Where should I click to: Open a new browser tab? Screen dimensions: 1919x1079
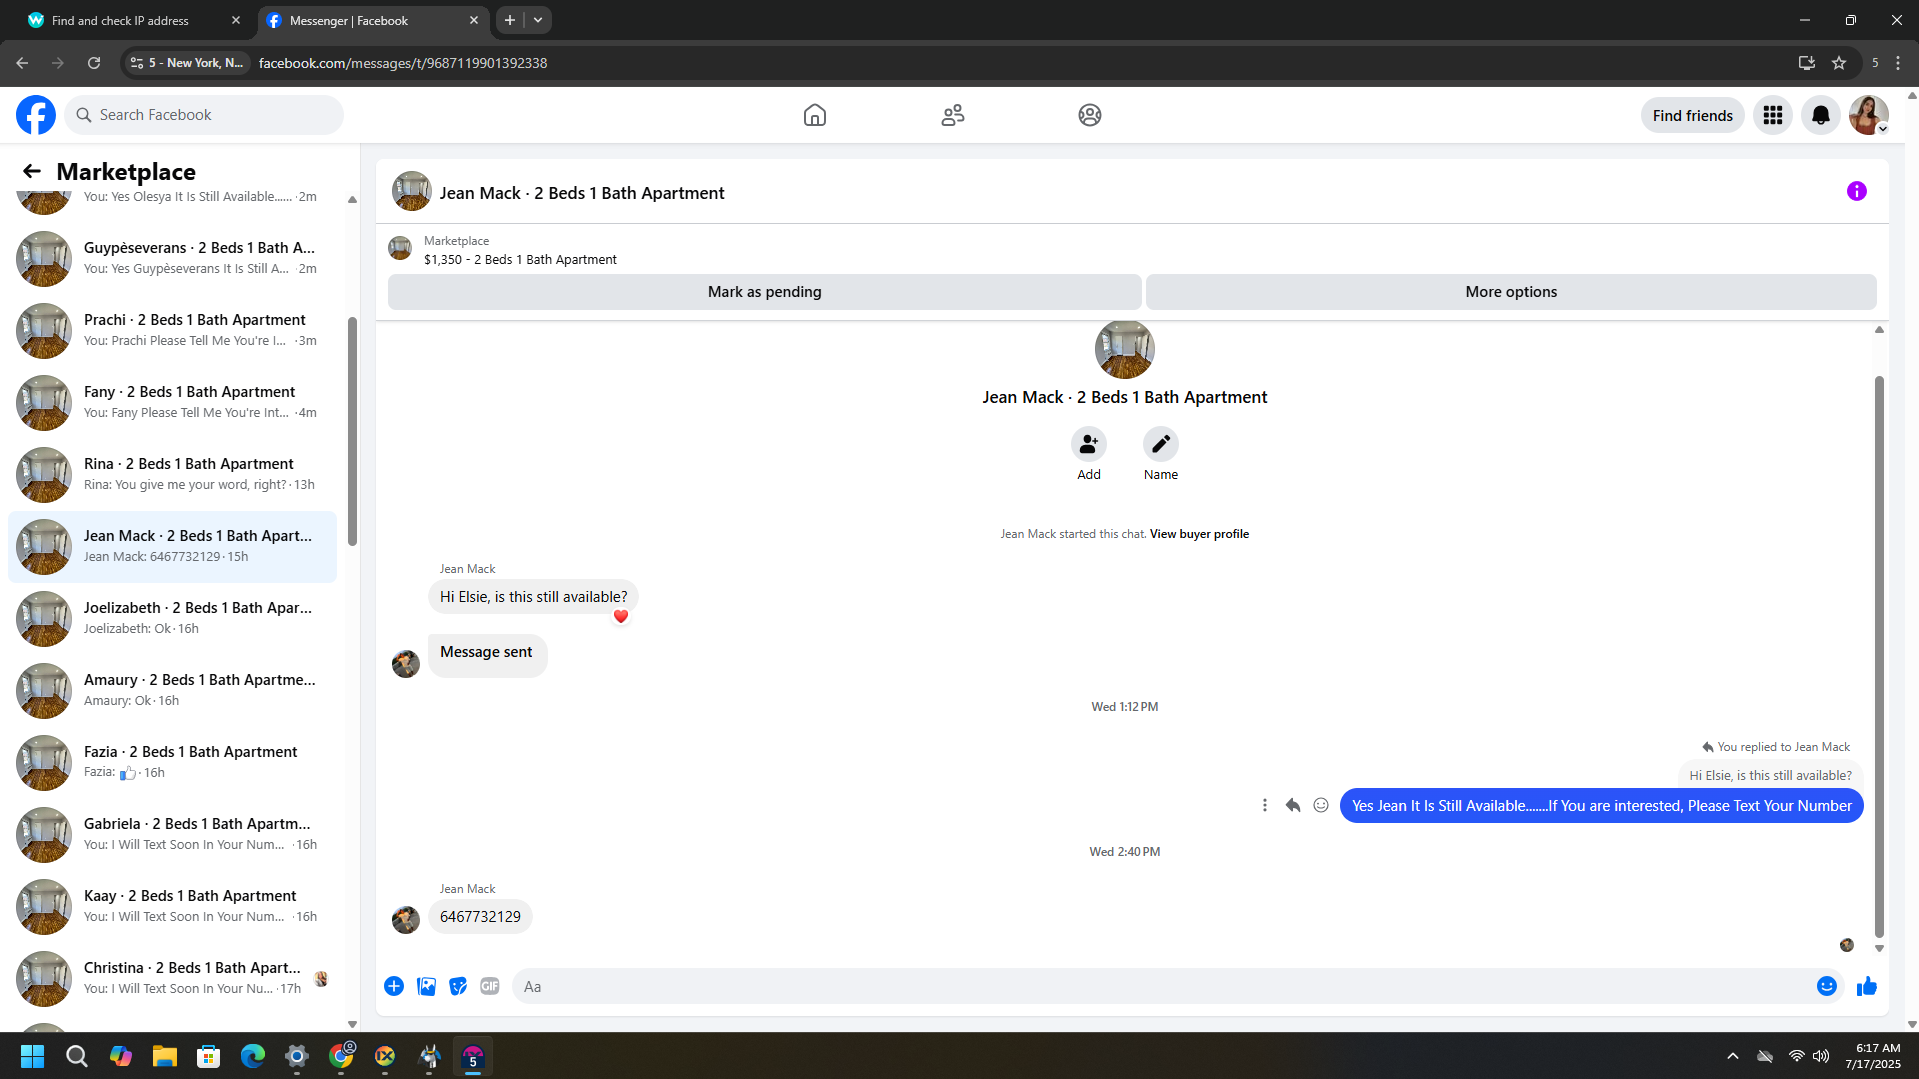[x=510, y=20]
